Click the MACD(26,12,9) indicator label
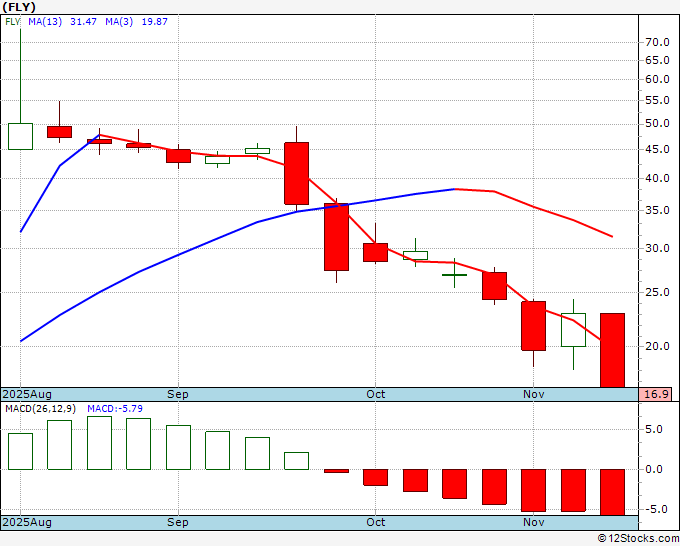Viewport: 680px width, 546px height. pyautogui.click(x=40, y=409)
